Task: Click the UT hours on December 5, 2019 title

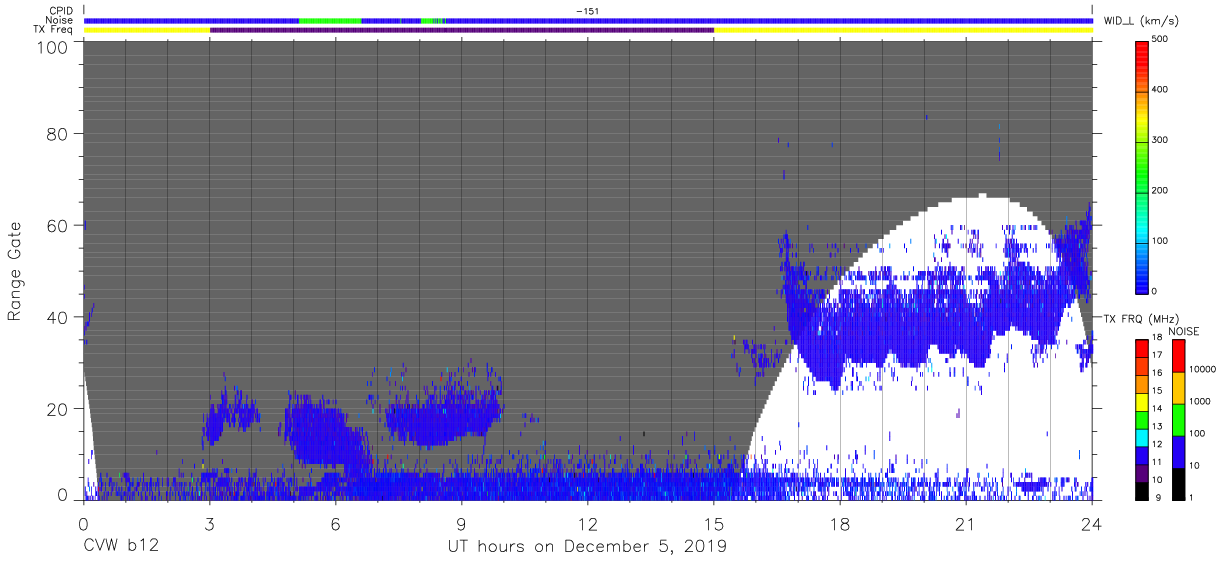Action: (x=587, y=547)
